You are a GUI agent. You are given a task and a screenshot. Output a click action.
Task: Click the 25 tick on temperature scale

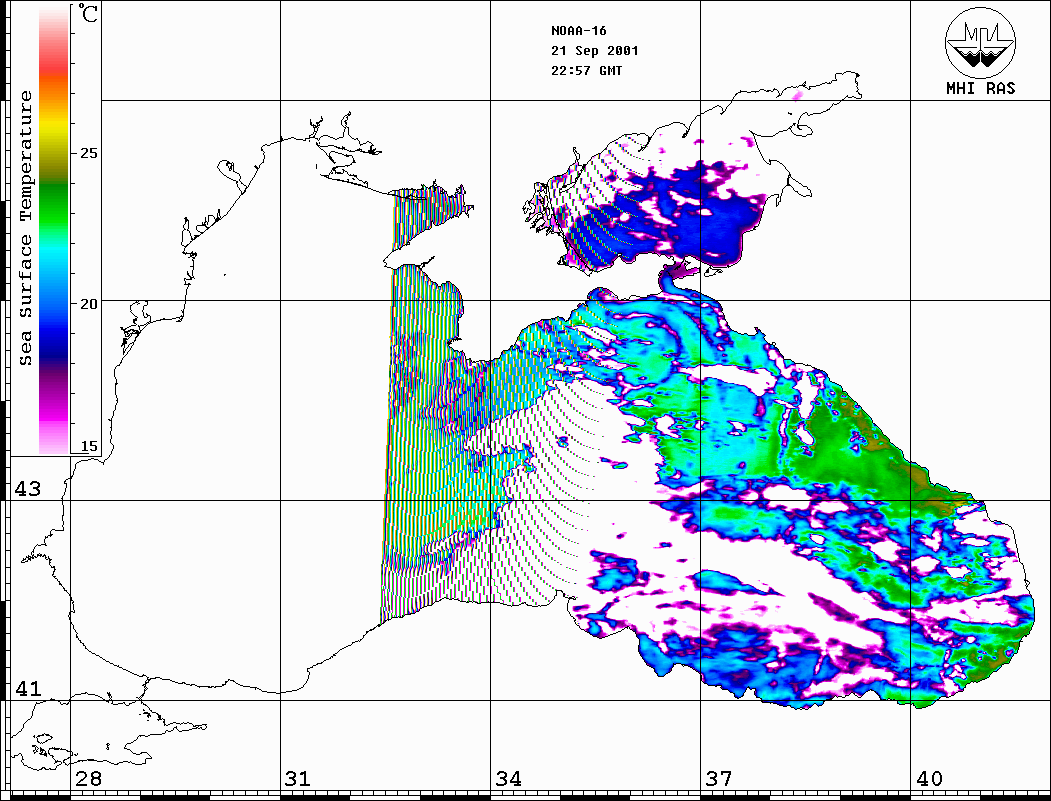click(x=88, y=153)
